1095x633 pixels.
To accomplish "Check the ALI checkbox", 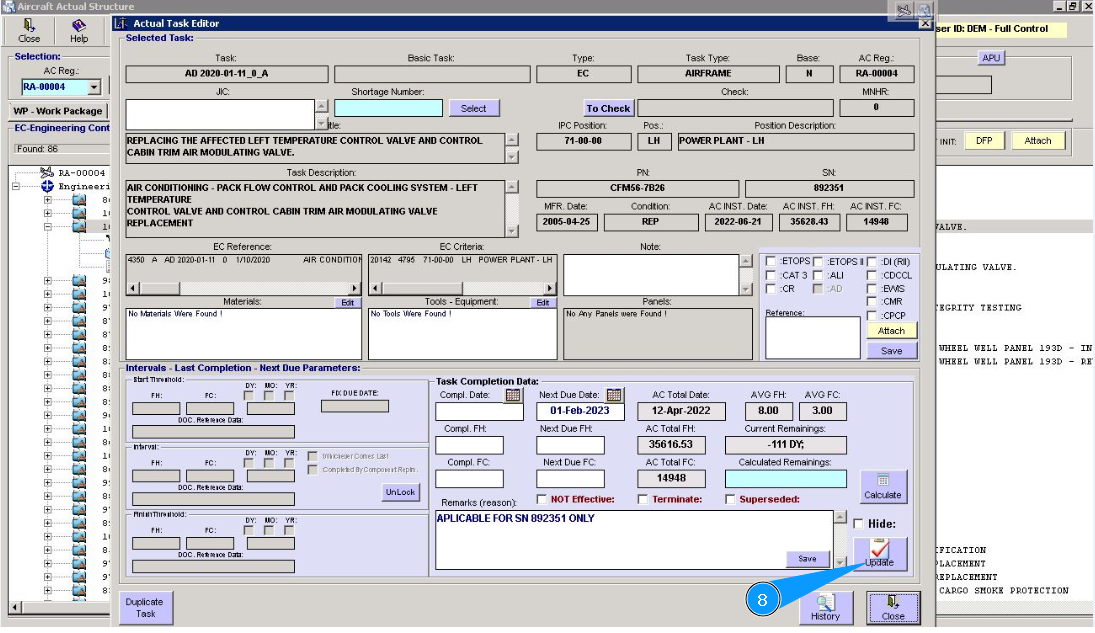I will 818,275.
